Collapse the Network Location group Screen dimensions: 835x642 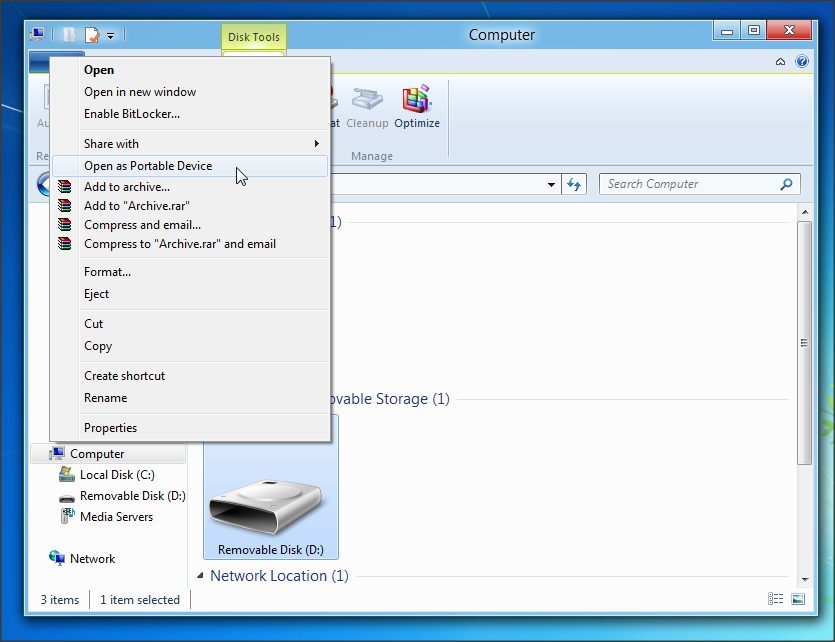[200, 576]
